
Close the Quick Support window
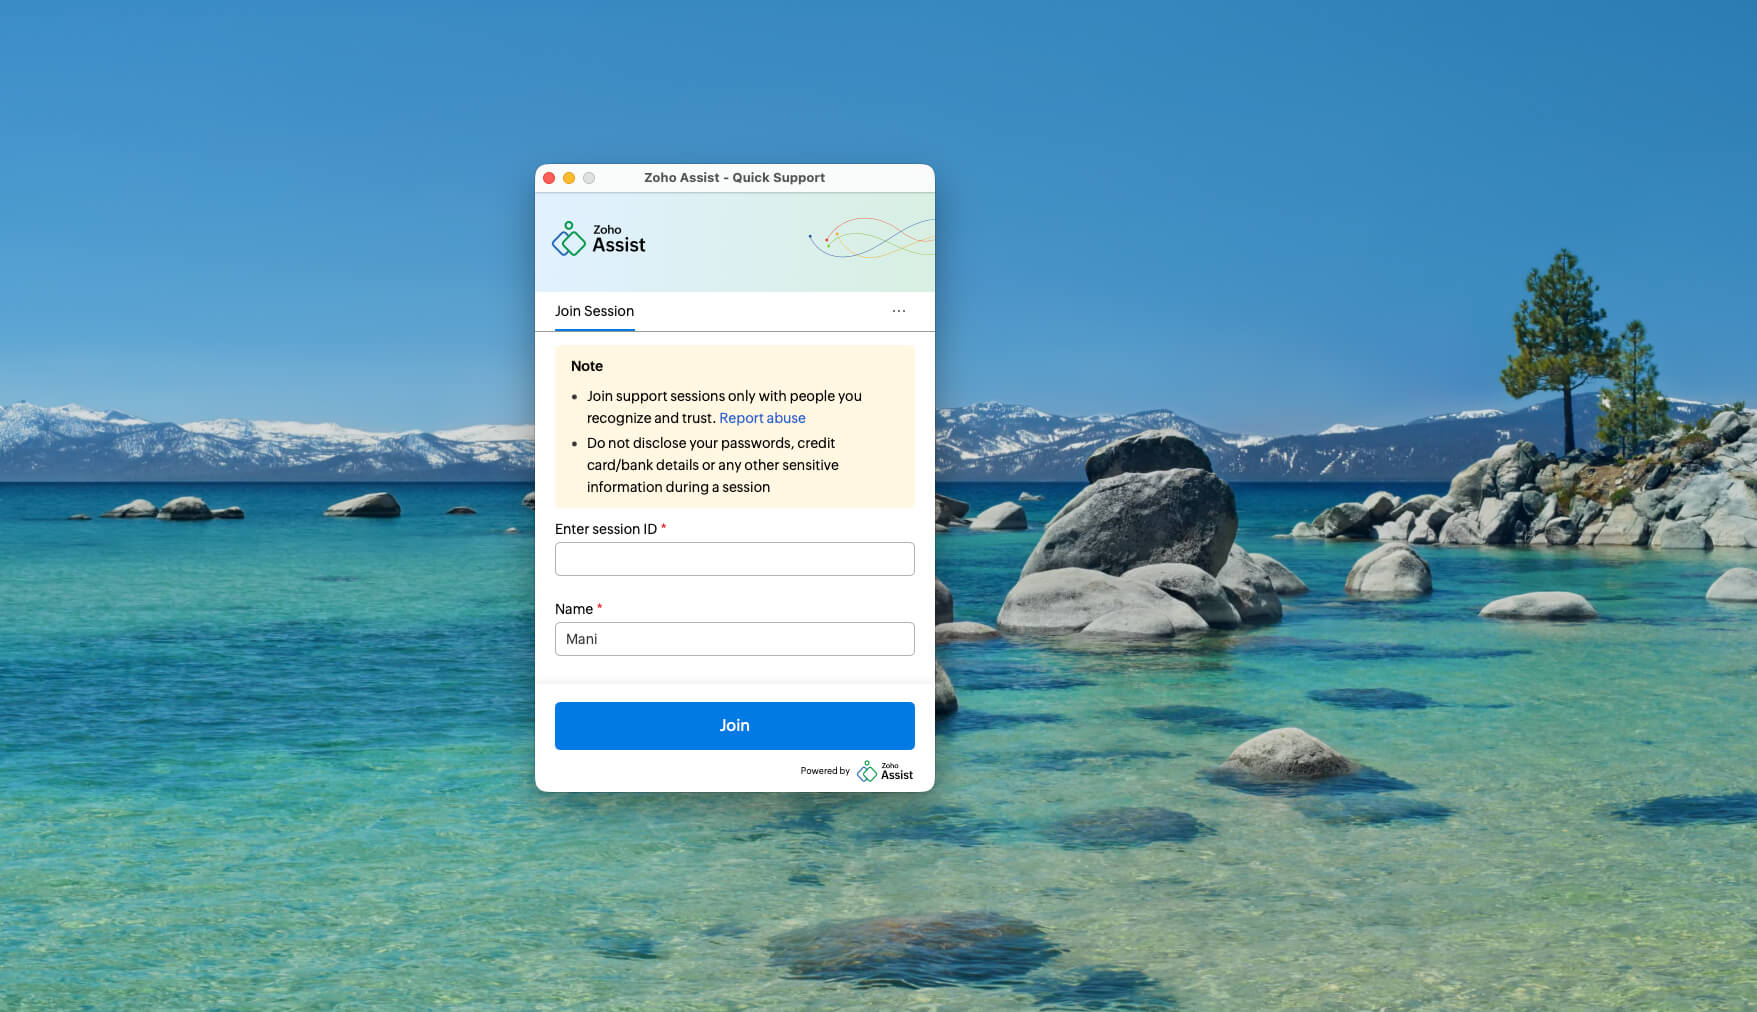click(x=549, y=178)
